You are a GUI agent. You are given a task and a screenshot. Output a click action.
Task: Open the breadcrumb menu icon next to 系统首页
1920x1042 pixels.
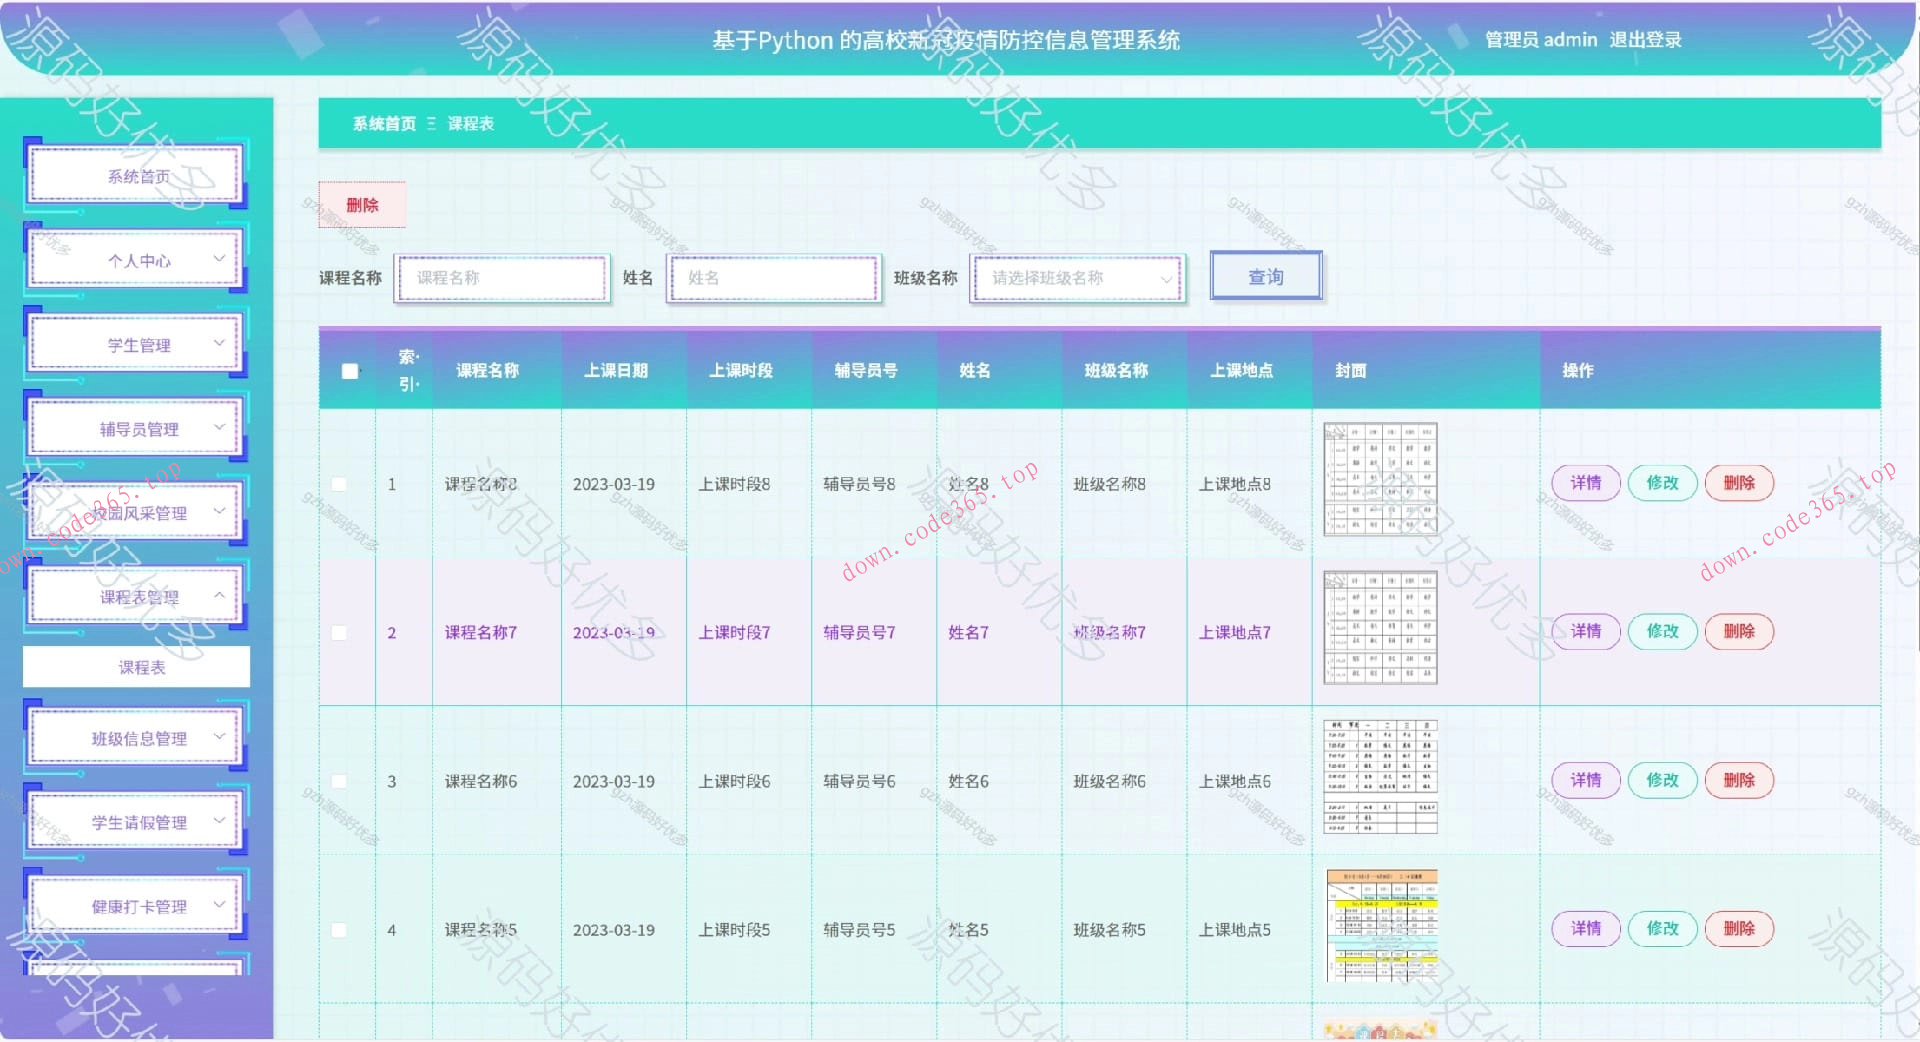pyautogui.click(x=431, y=124)
